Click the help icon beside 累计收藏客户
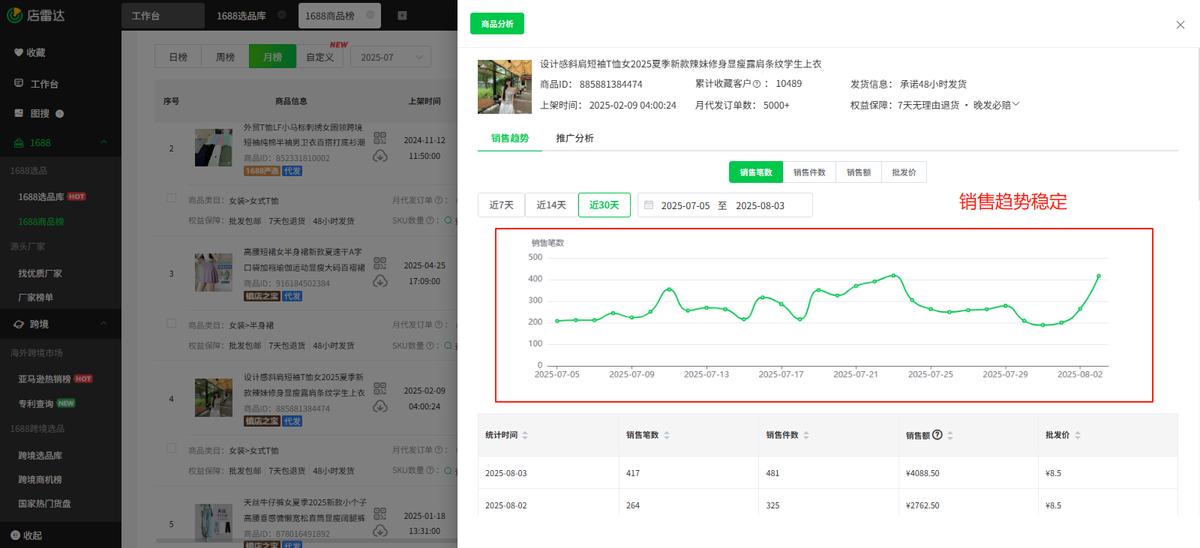 [756, 84]
